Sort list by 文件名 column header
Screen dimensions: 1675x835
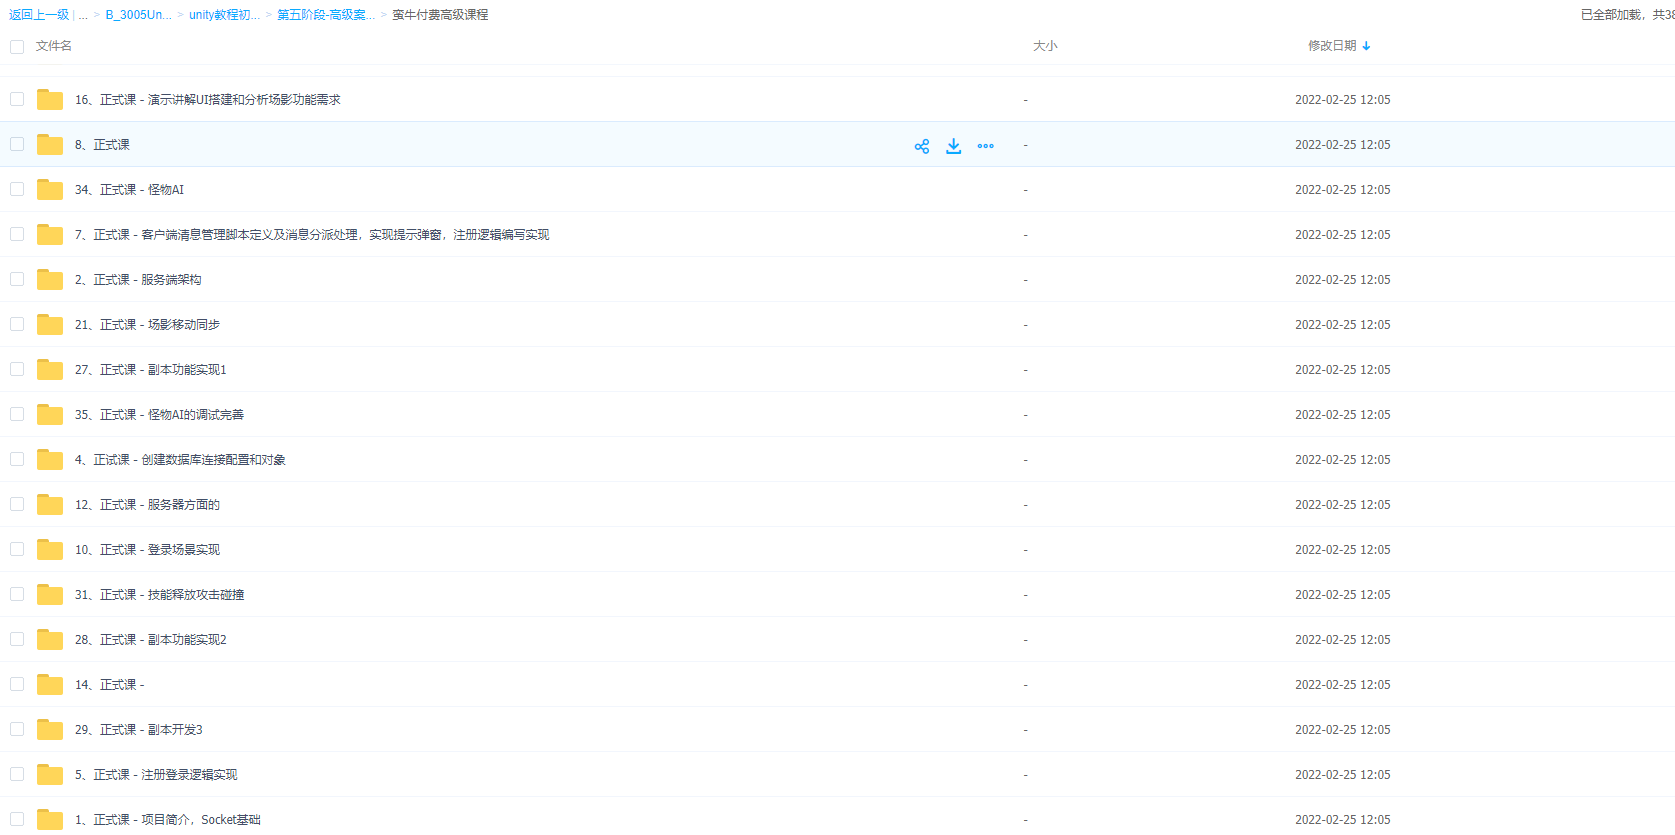54,46
